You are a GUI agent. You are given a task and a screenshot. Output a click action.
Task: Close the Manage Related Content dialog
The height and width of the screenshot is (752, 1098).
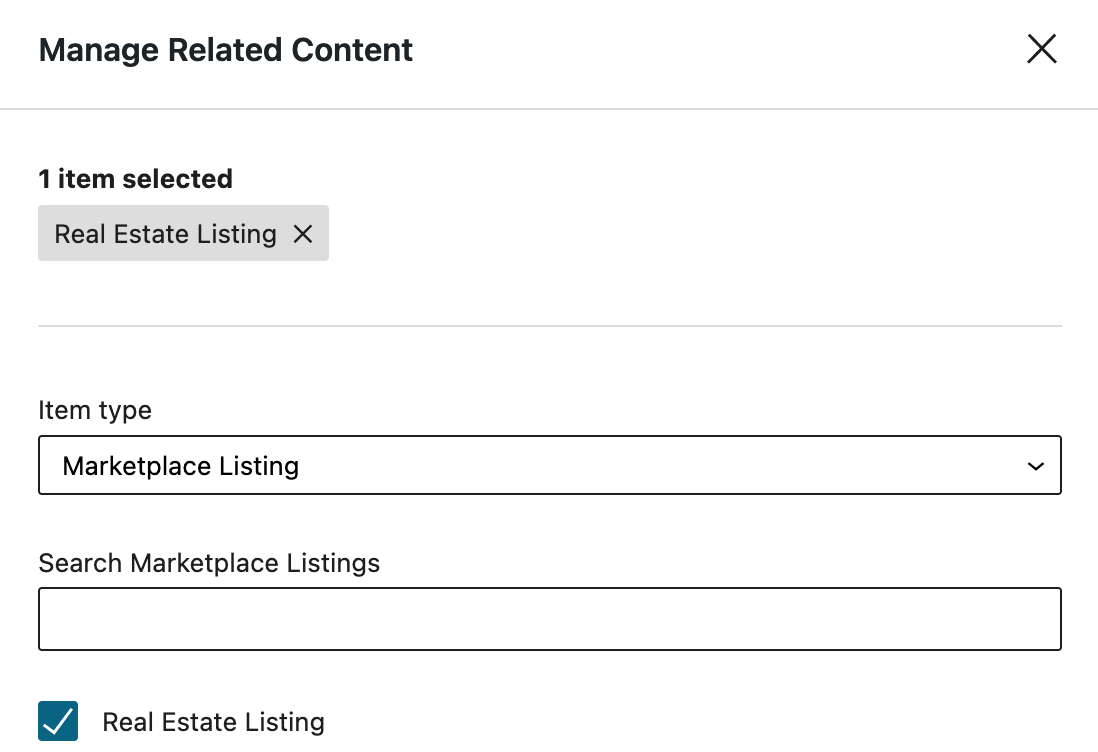tap(1041, 49)
